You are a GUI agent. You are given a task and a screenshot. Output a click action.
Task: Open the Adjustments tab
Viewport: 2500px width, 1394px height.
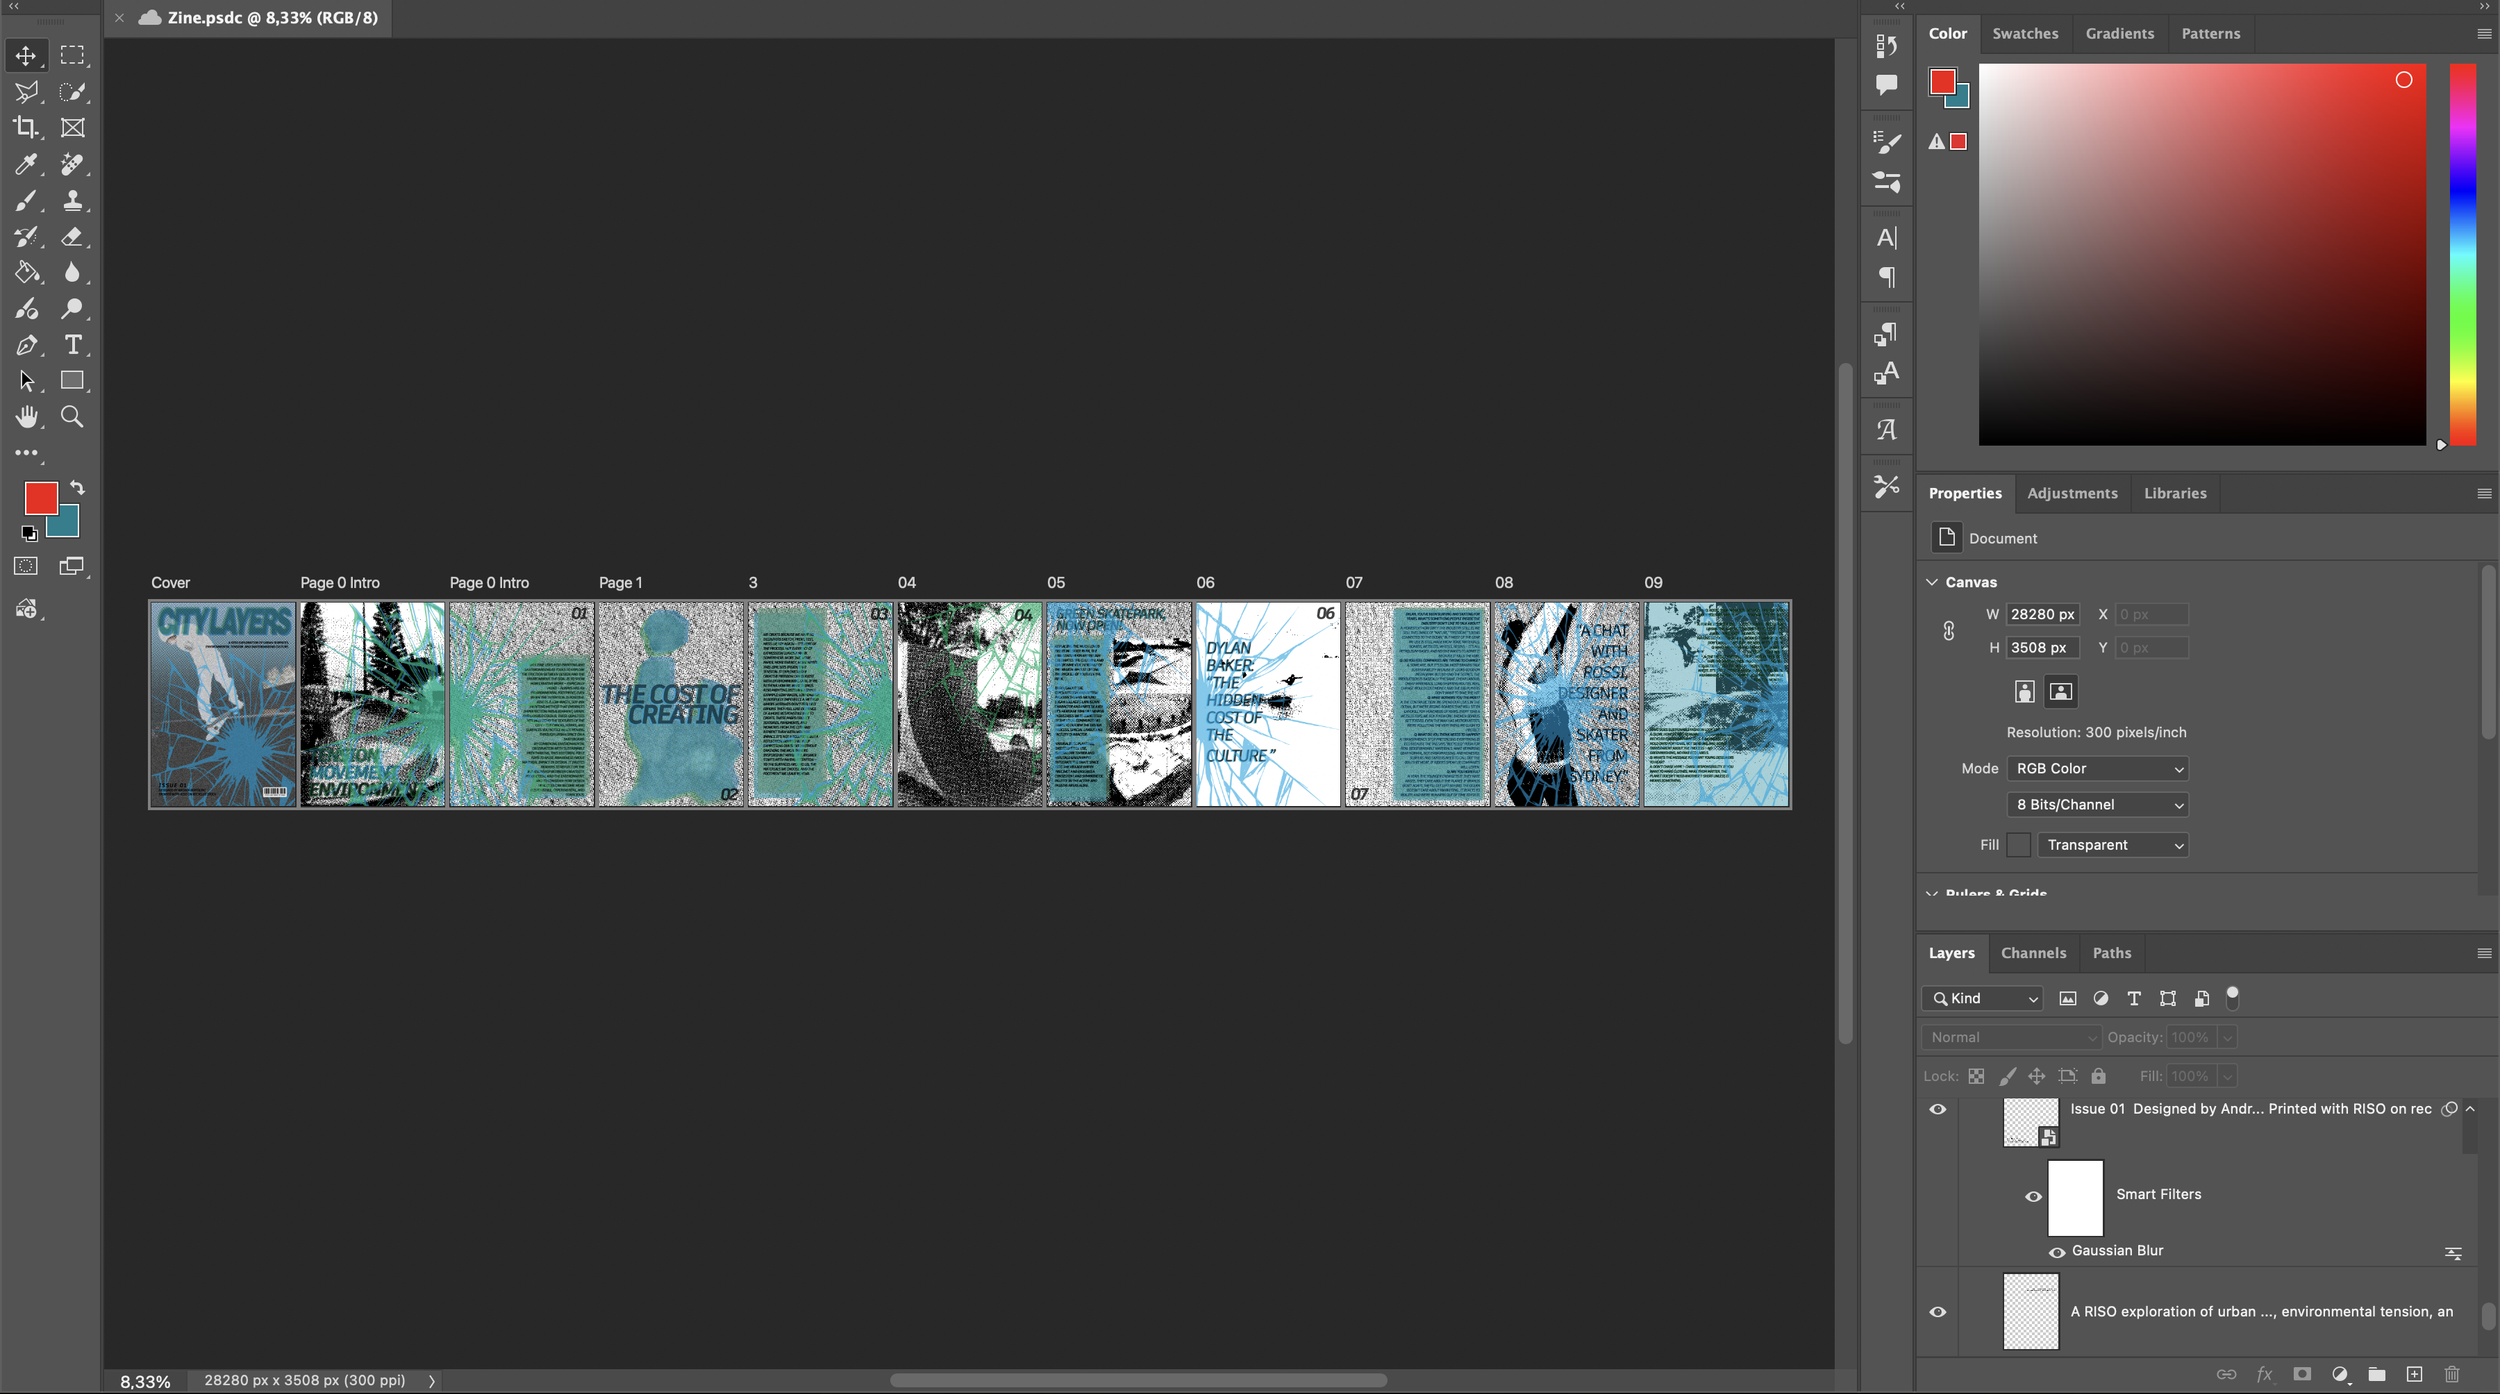tap(2071, 493)
